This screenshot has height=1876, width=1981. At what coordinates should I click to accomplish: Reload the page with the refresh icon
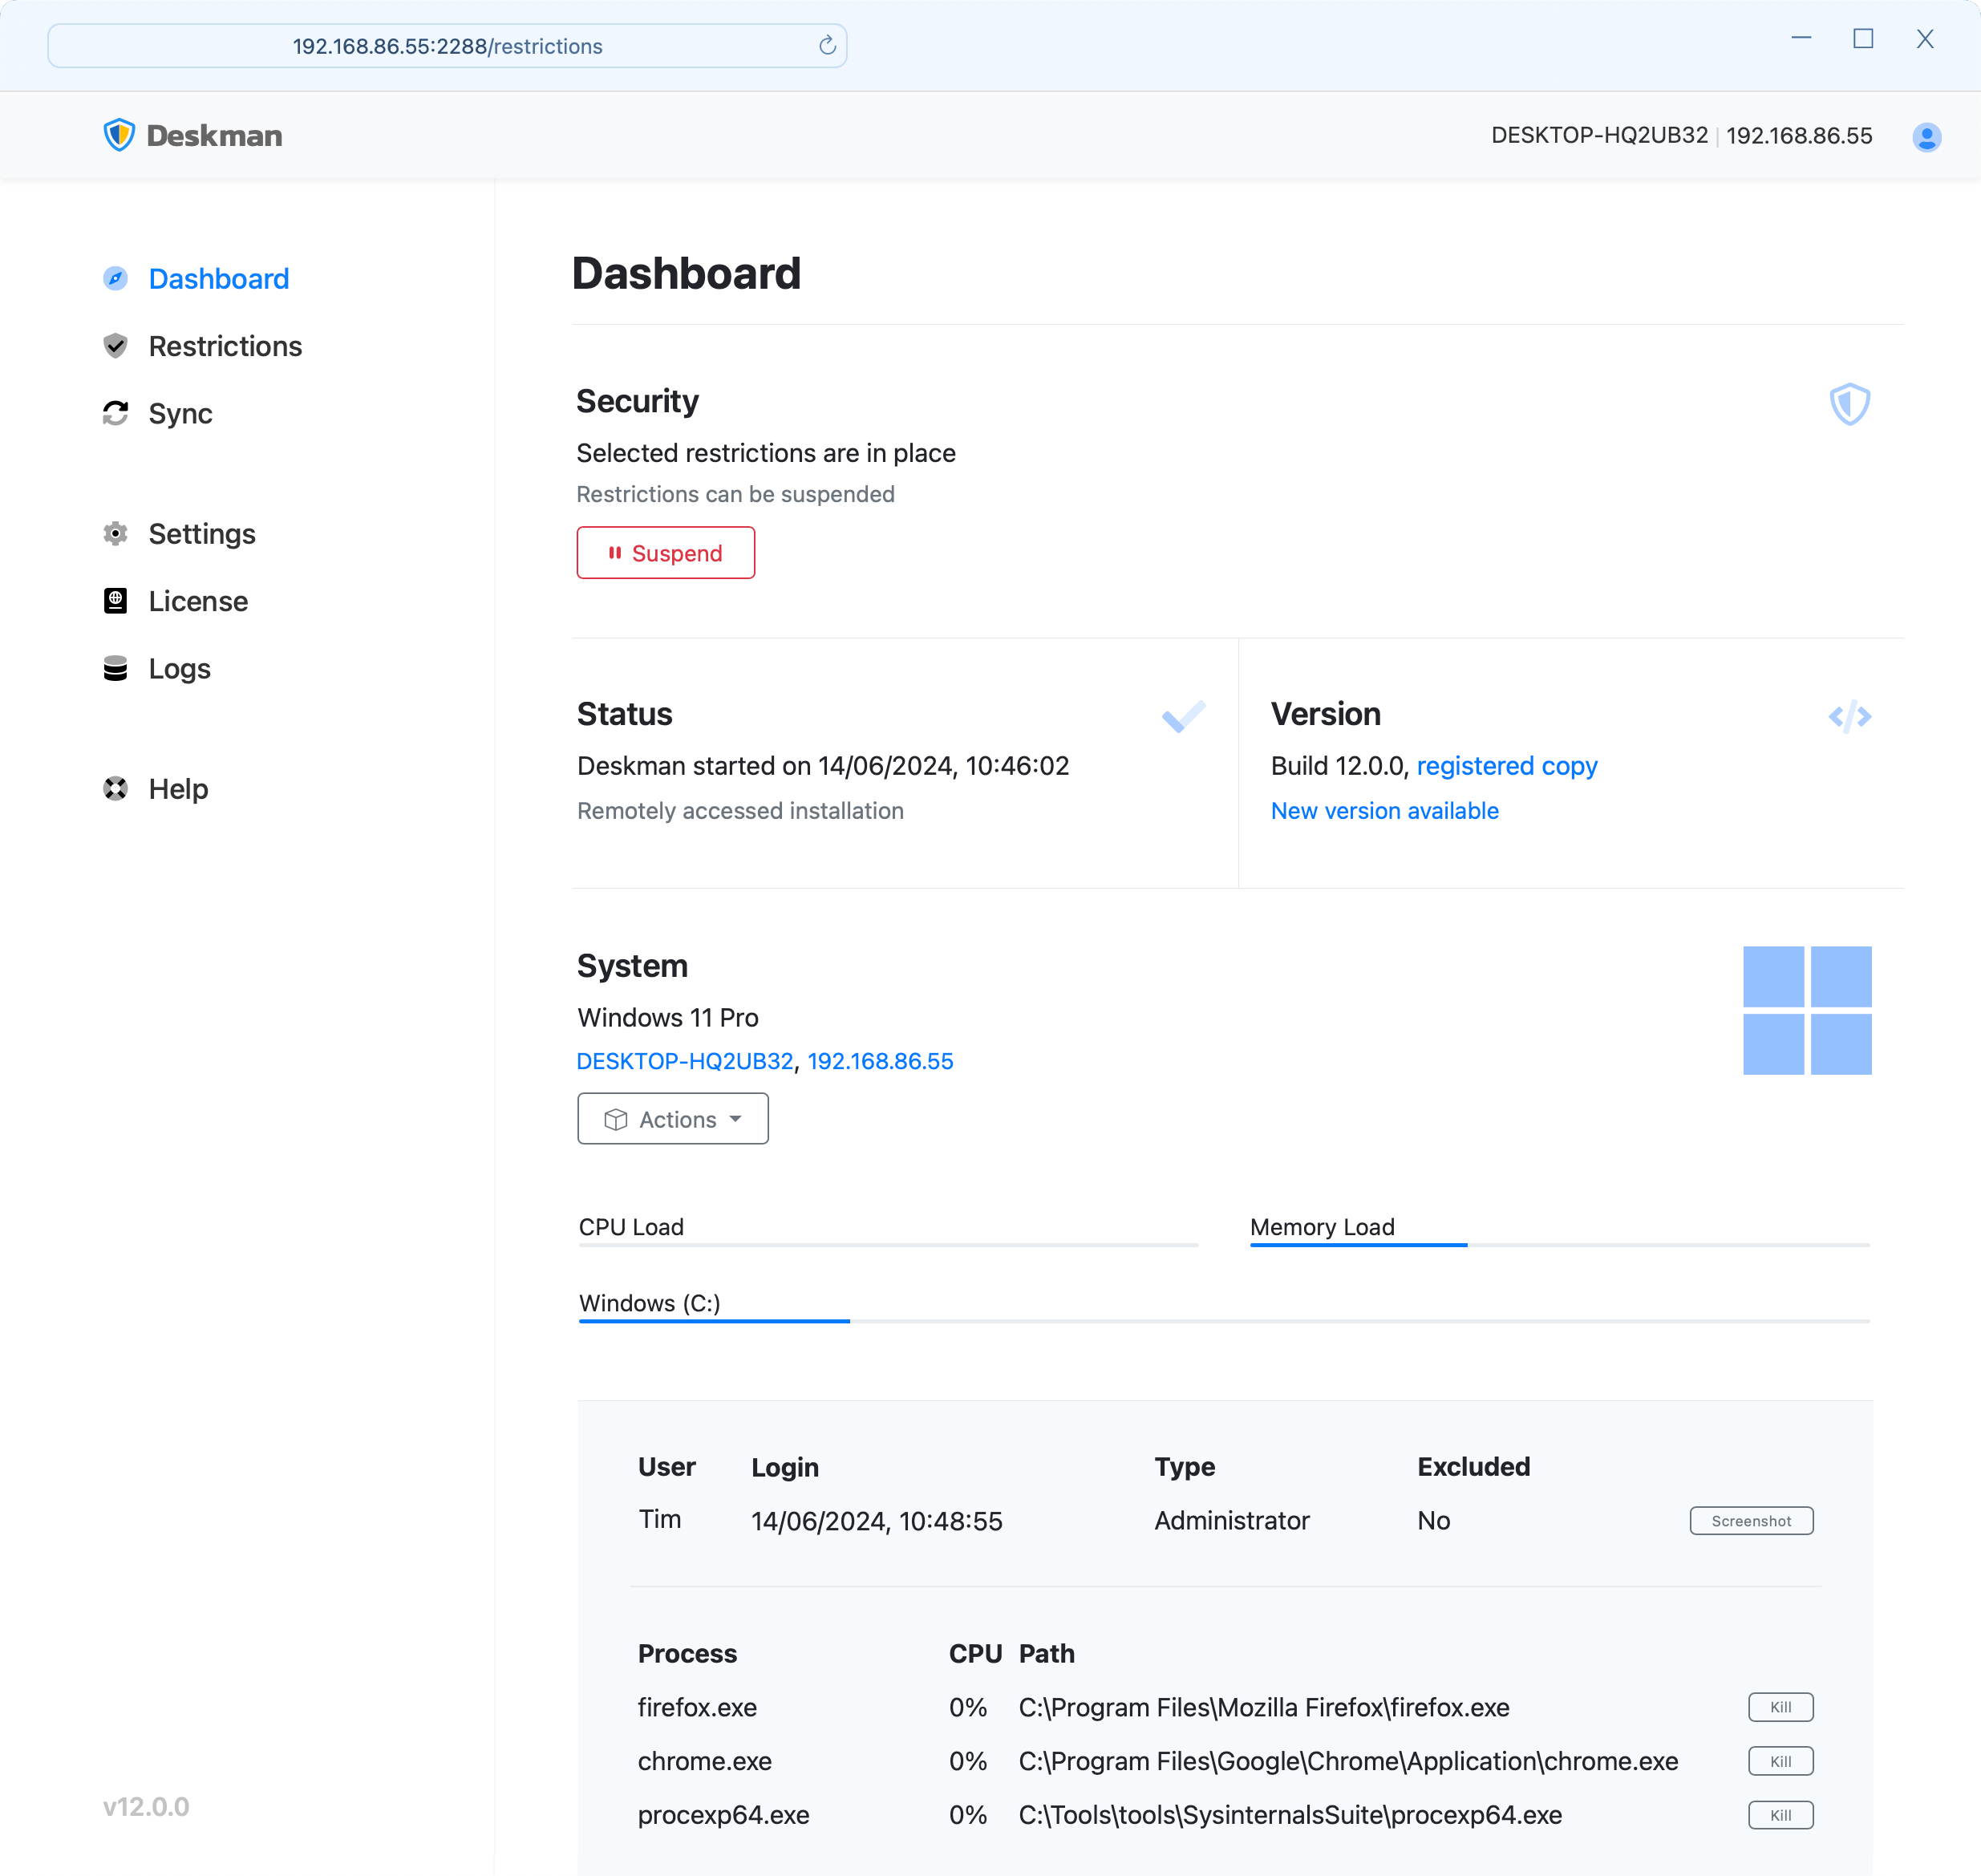[x=827, y=46]
